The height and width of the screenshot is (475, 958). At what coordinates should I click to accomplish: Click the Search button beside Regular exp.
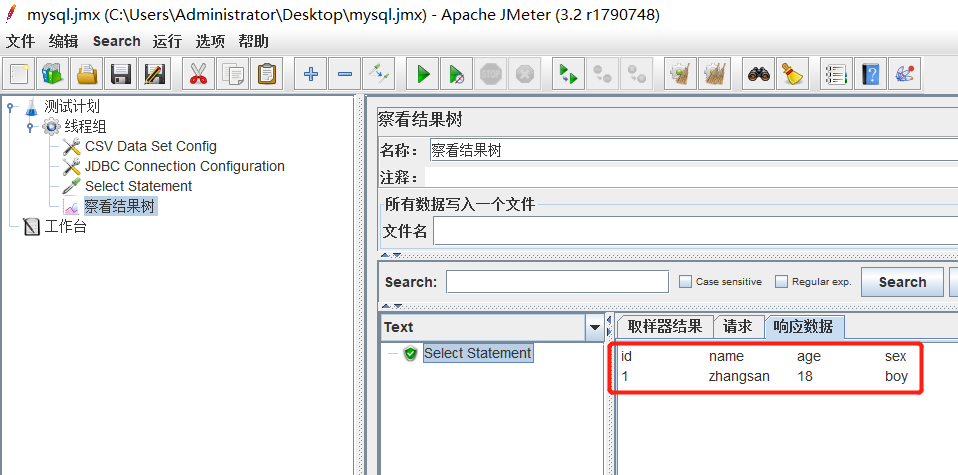(902, 282)
